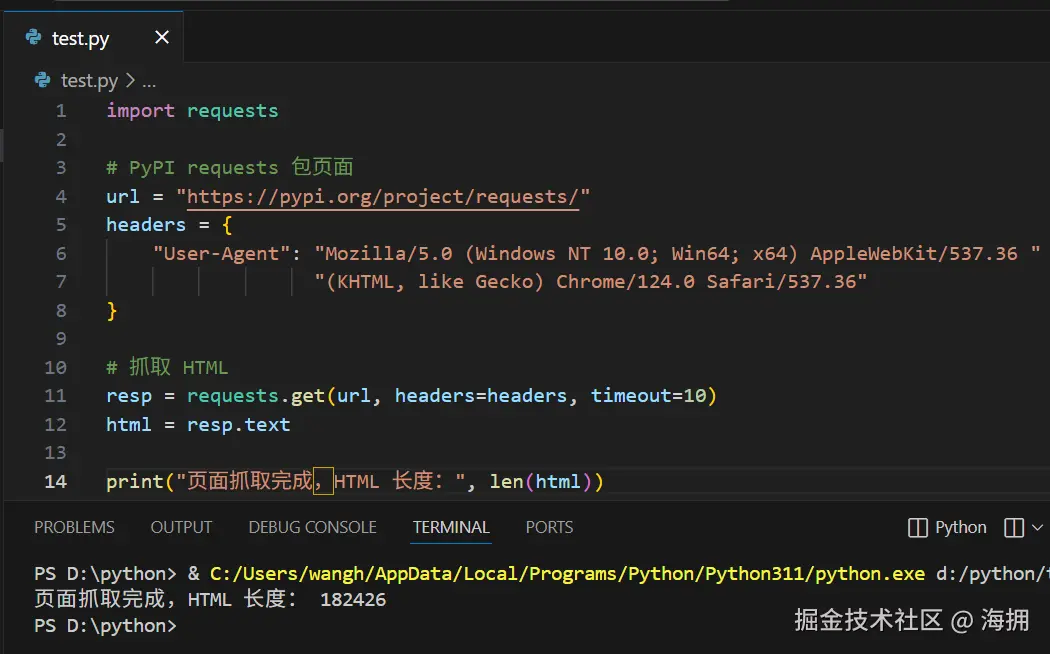
Task: Click timeout=10 argument on line 11
Action: pos(648,396)
